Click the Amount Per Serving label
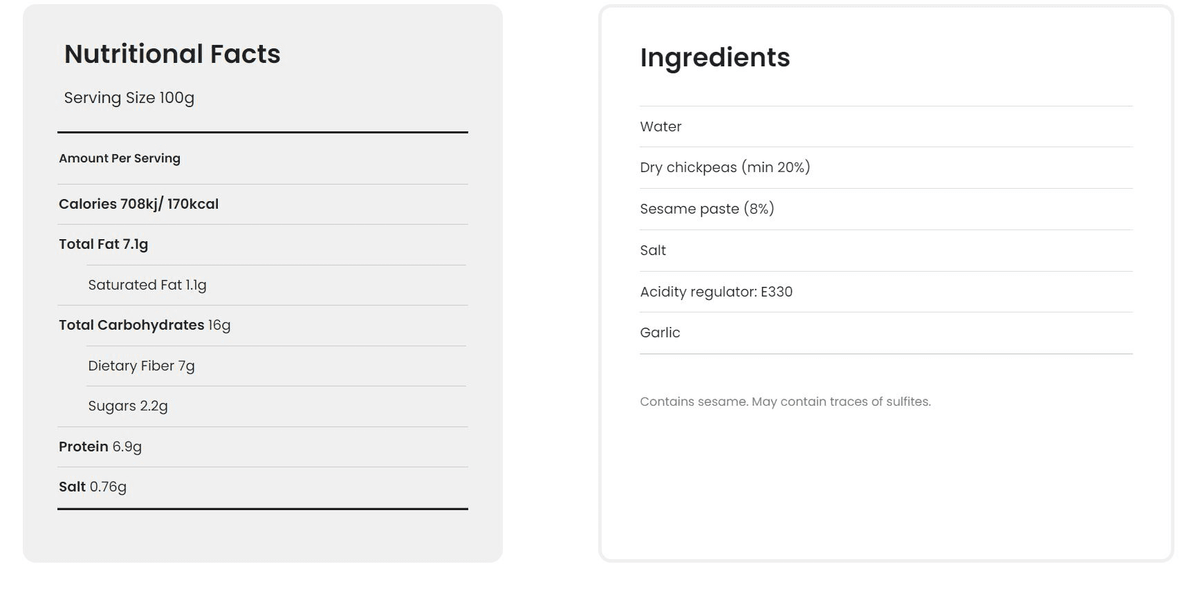The image size is (1200, 591). pyautogui.click(x=120, y=158)
